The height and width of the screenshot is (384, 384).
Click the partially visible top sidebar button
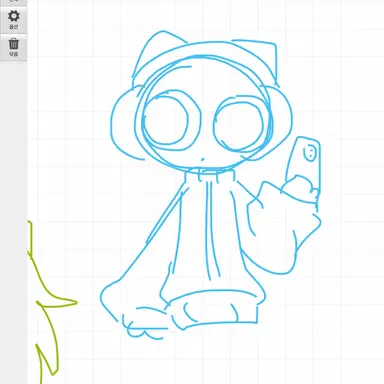tap(13, 2)
